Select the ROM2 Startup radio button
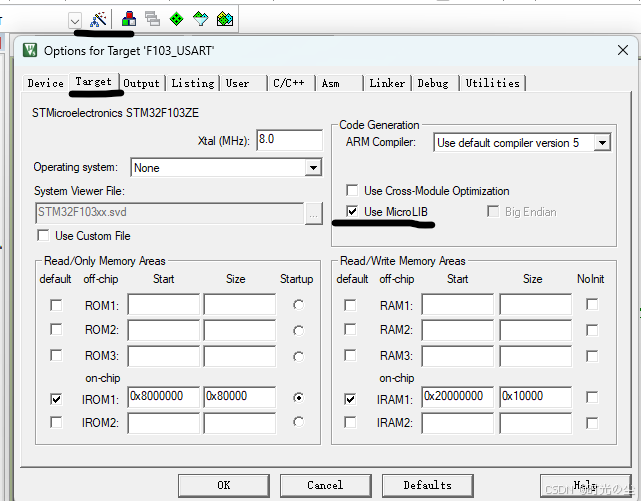The height and width of the screenshot is (501, 641). click(x=298, y=330)
